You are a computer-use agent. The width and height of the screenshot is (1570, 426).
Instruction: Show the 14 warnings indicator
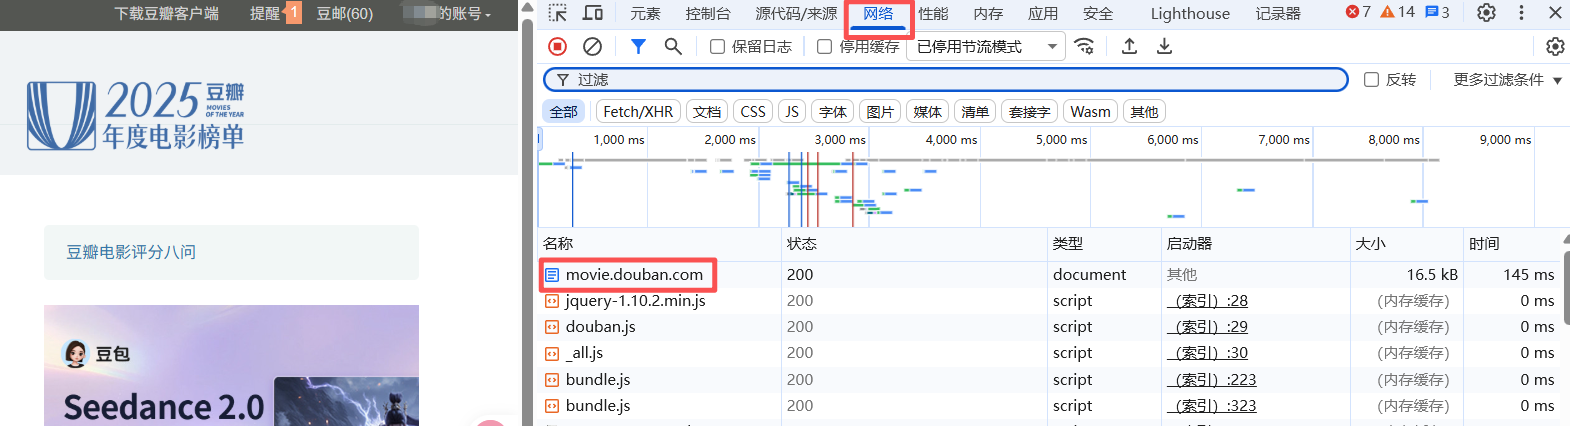pyautogui.click(x=1397, y=12)
